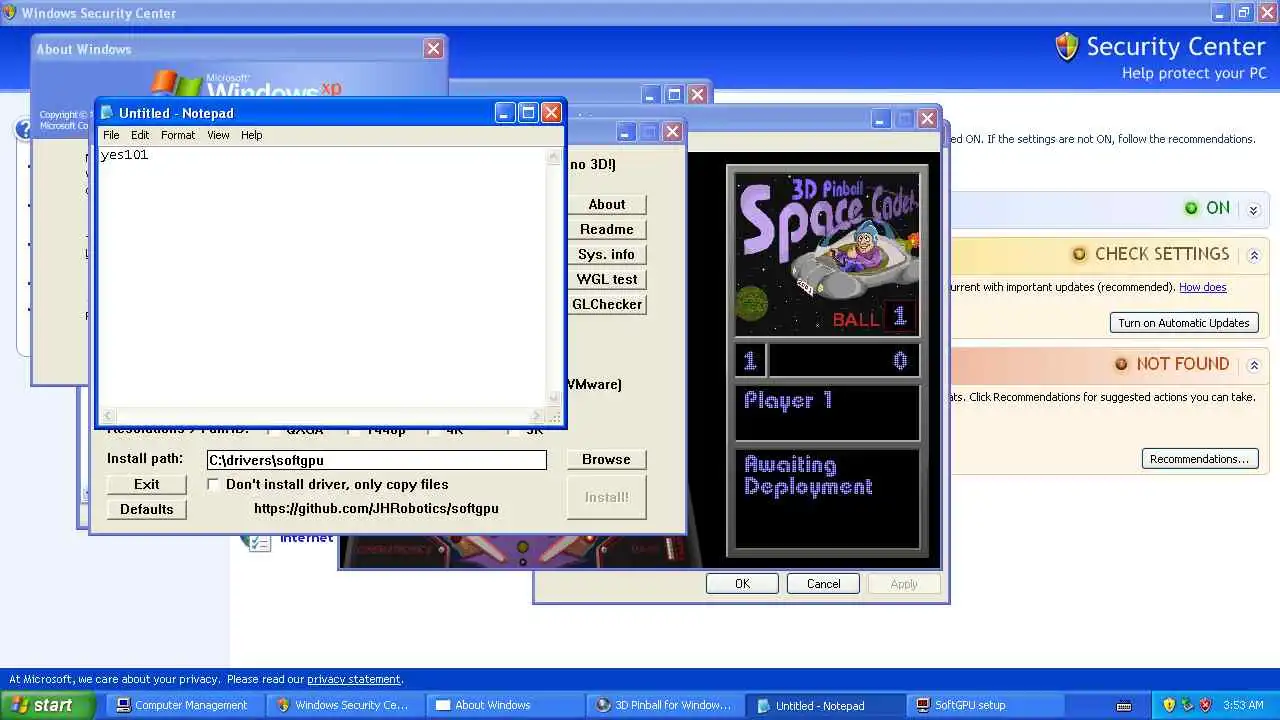Run the WGL test button
1280x720 pixels.
[606, 279]
